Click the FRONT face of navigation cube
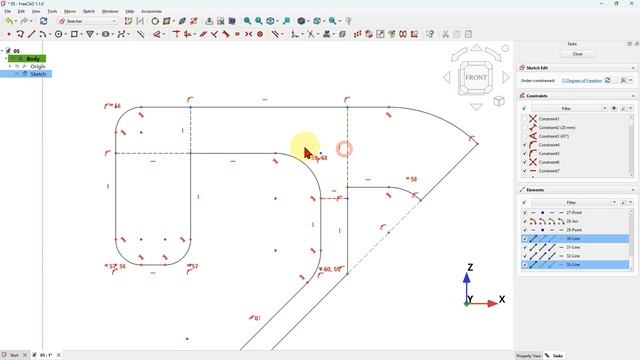The width and height of the screenshot is (640, 360). tap(476, 78)
